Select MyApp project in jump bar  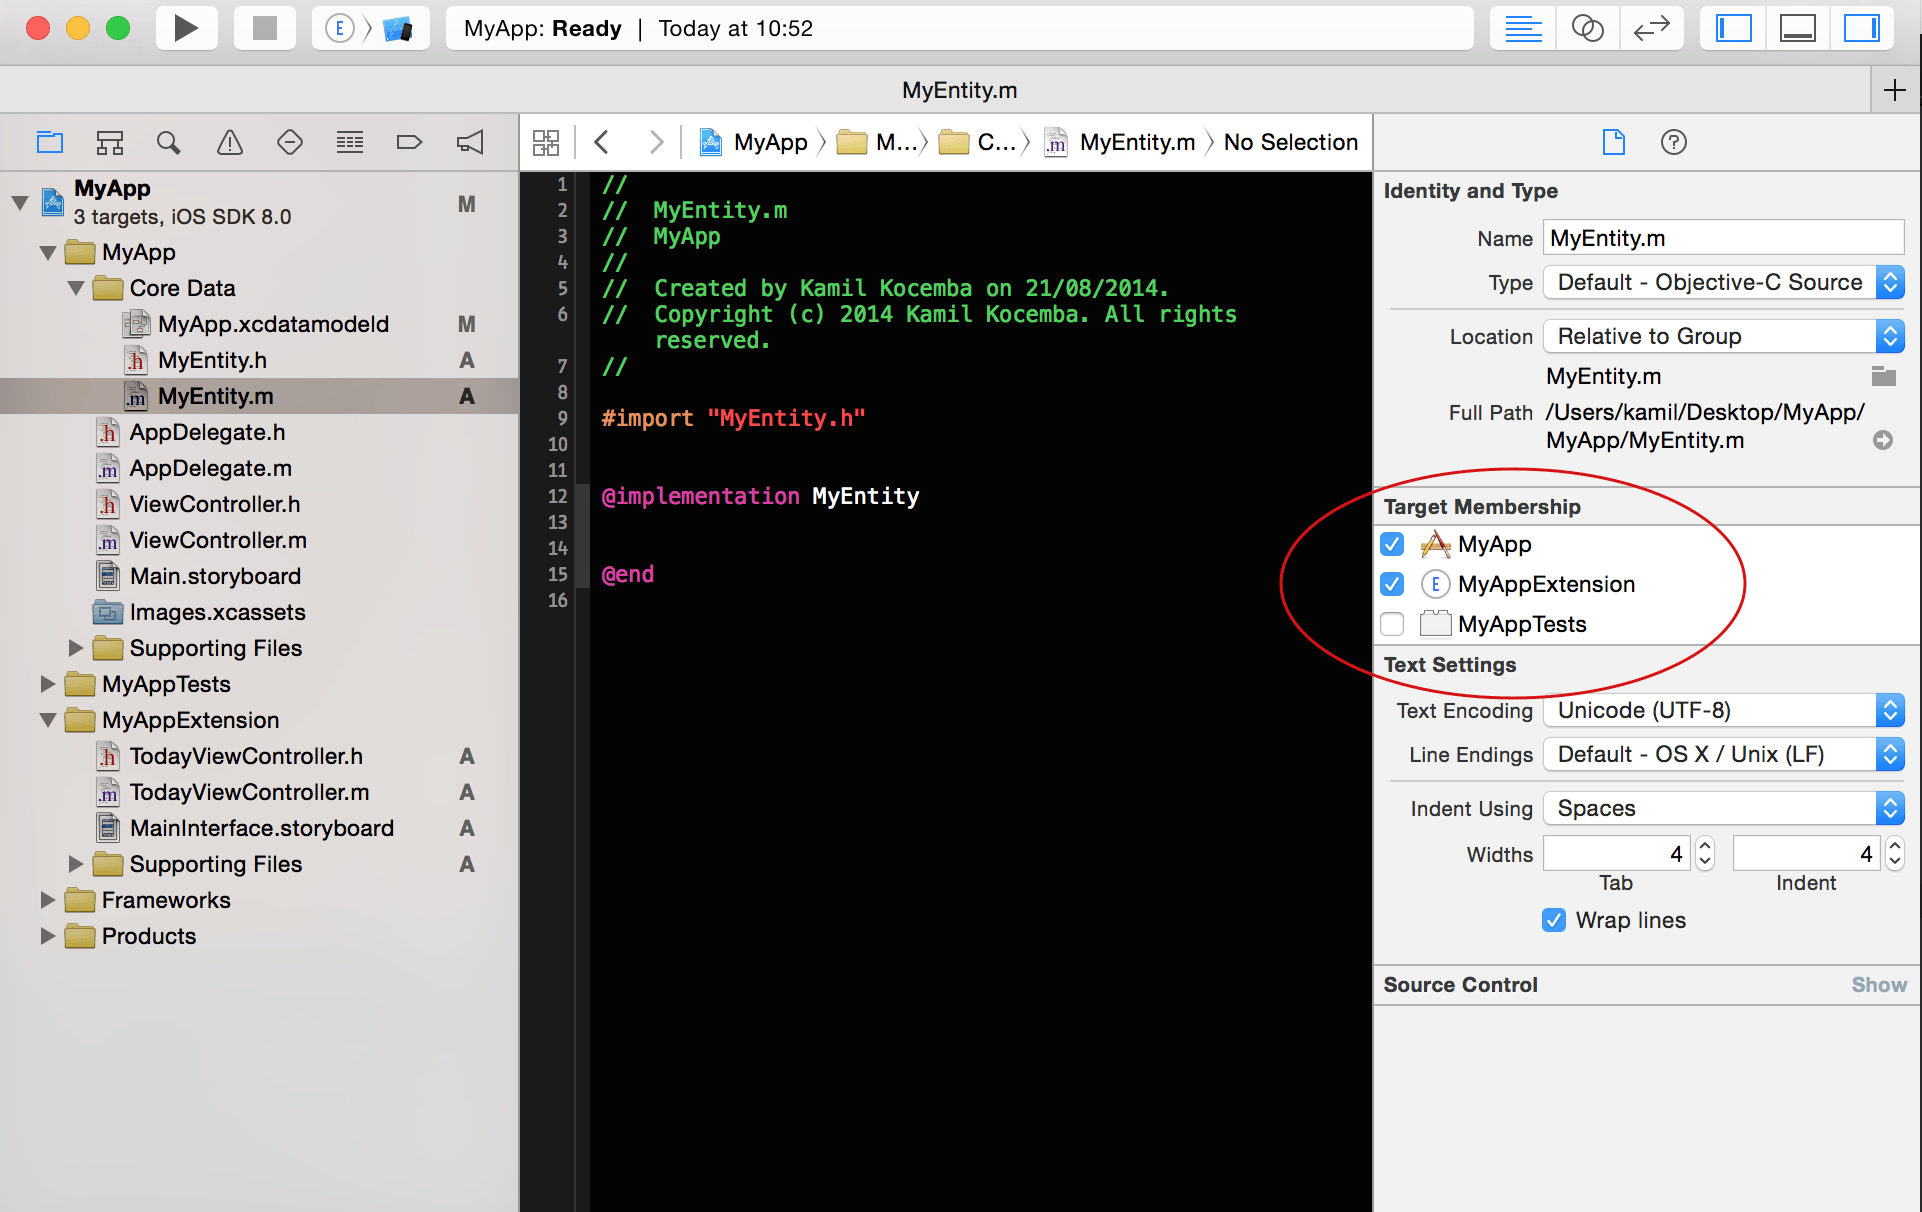coord(753,142)
